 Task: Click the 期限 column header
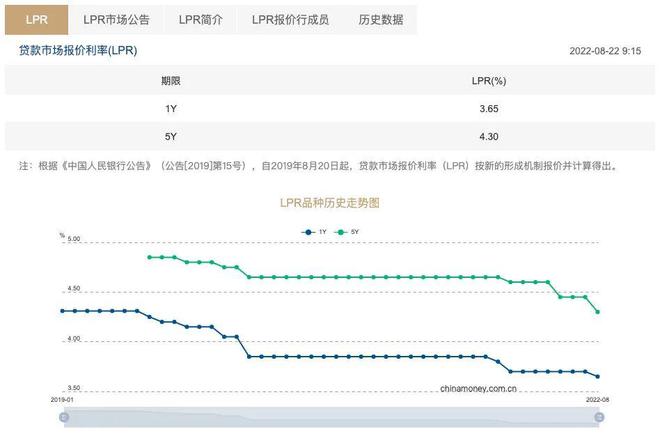170,81
